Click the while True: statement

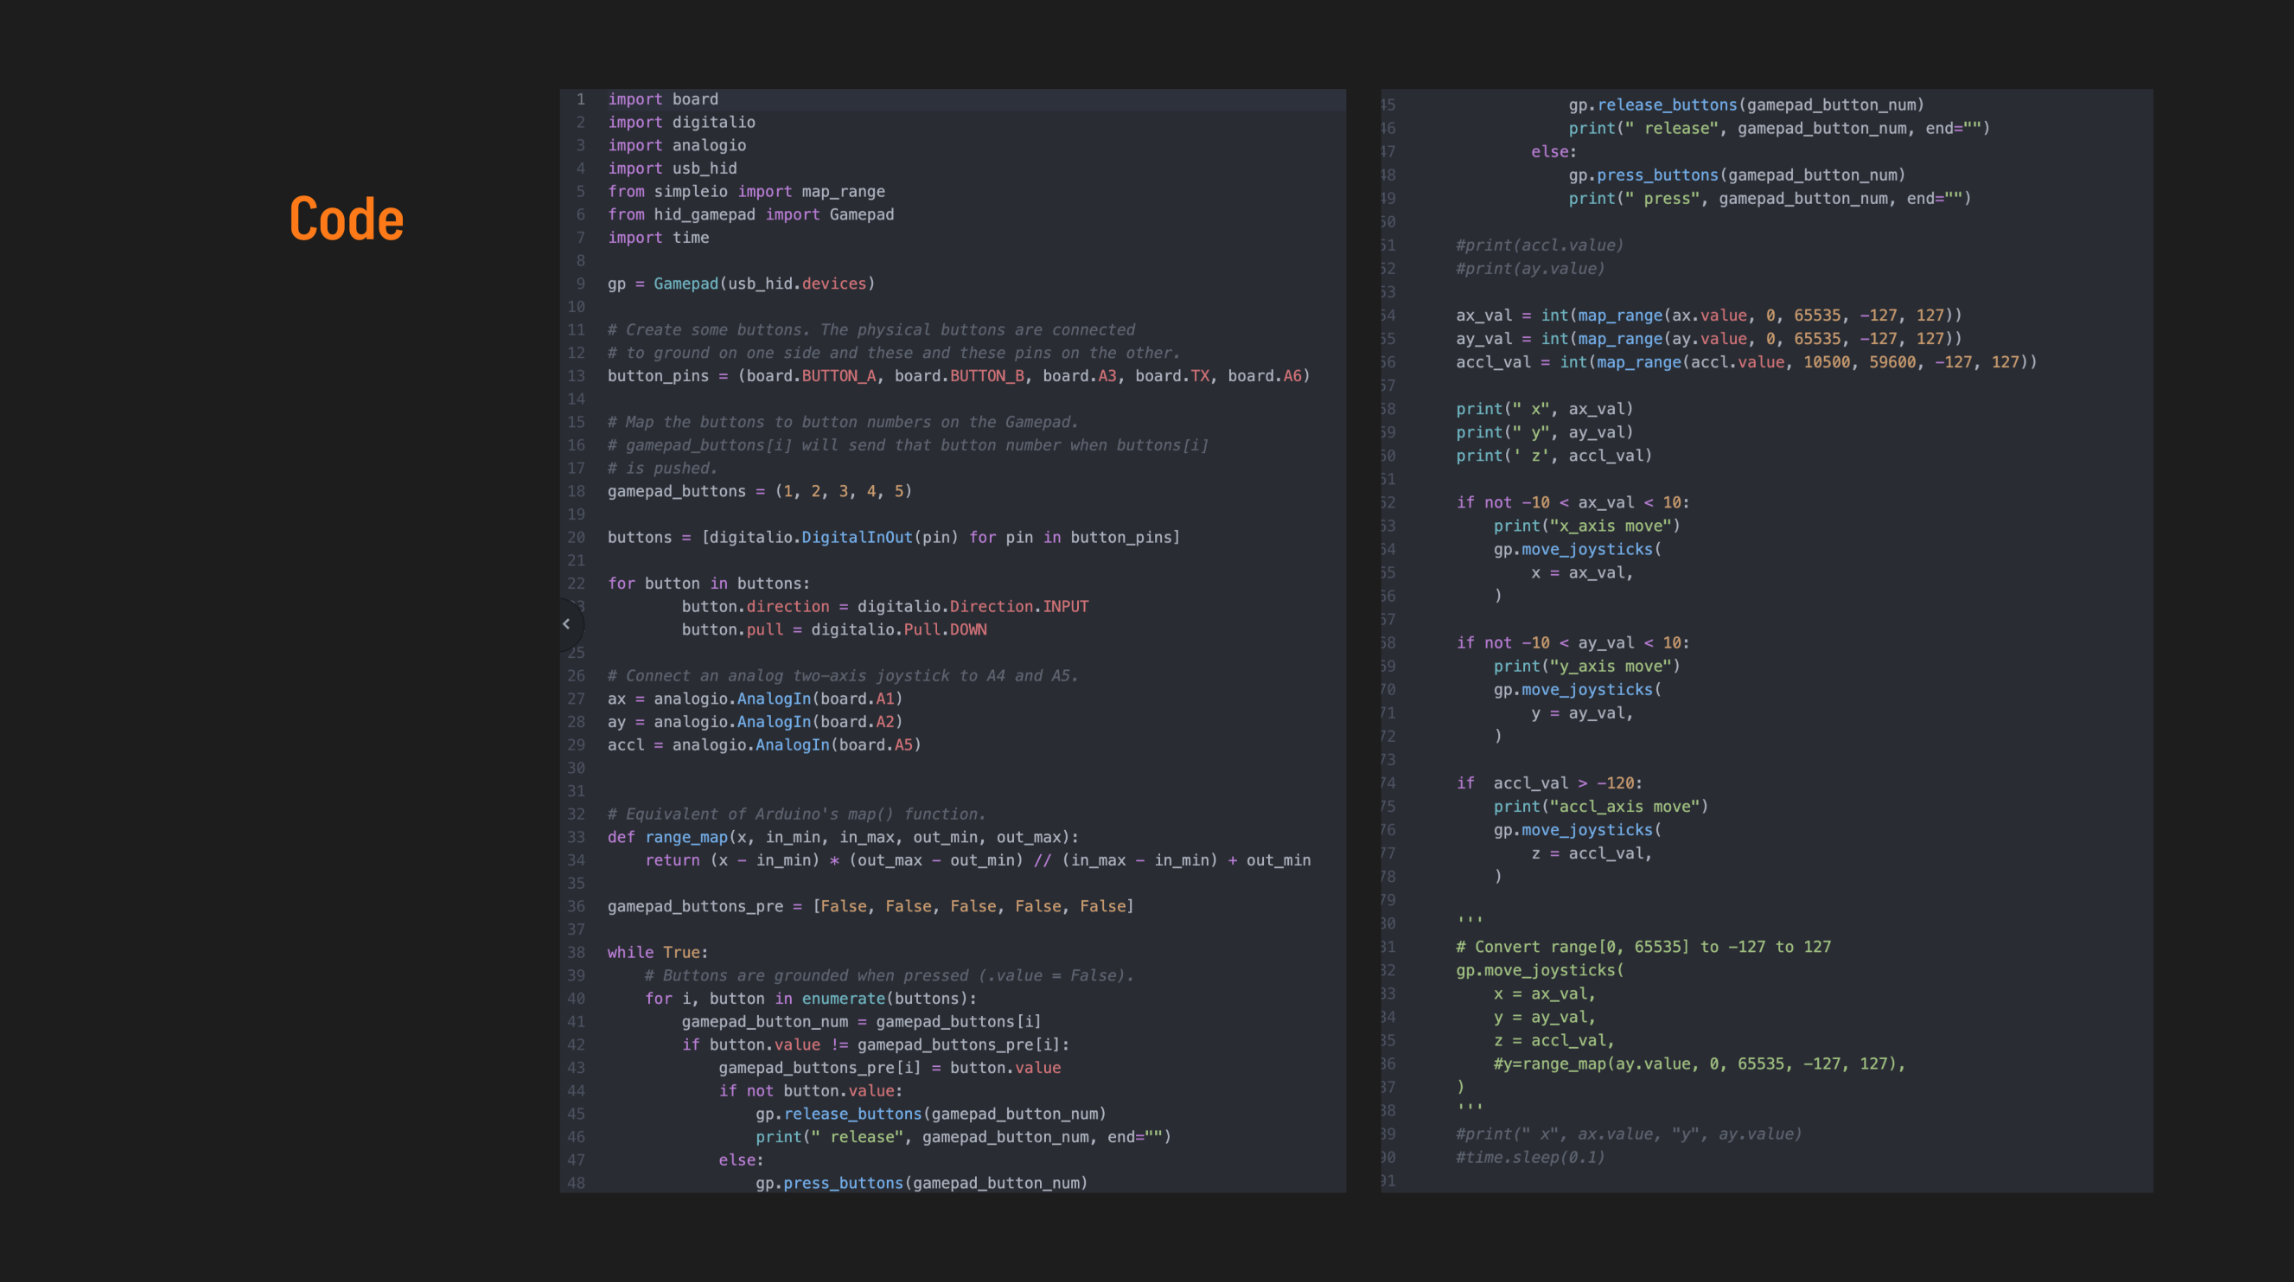click(657, 952)
